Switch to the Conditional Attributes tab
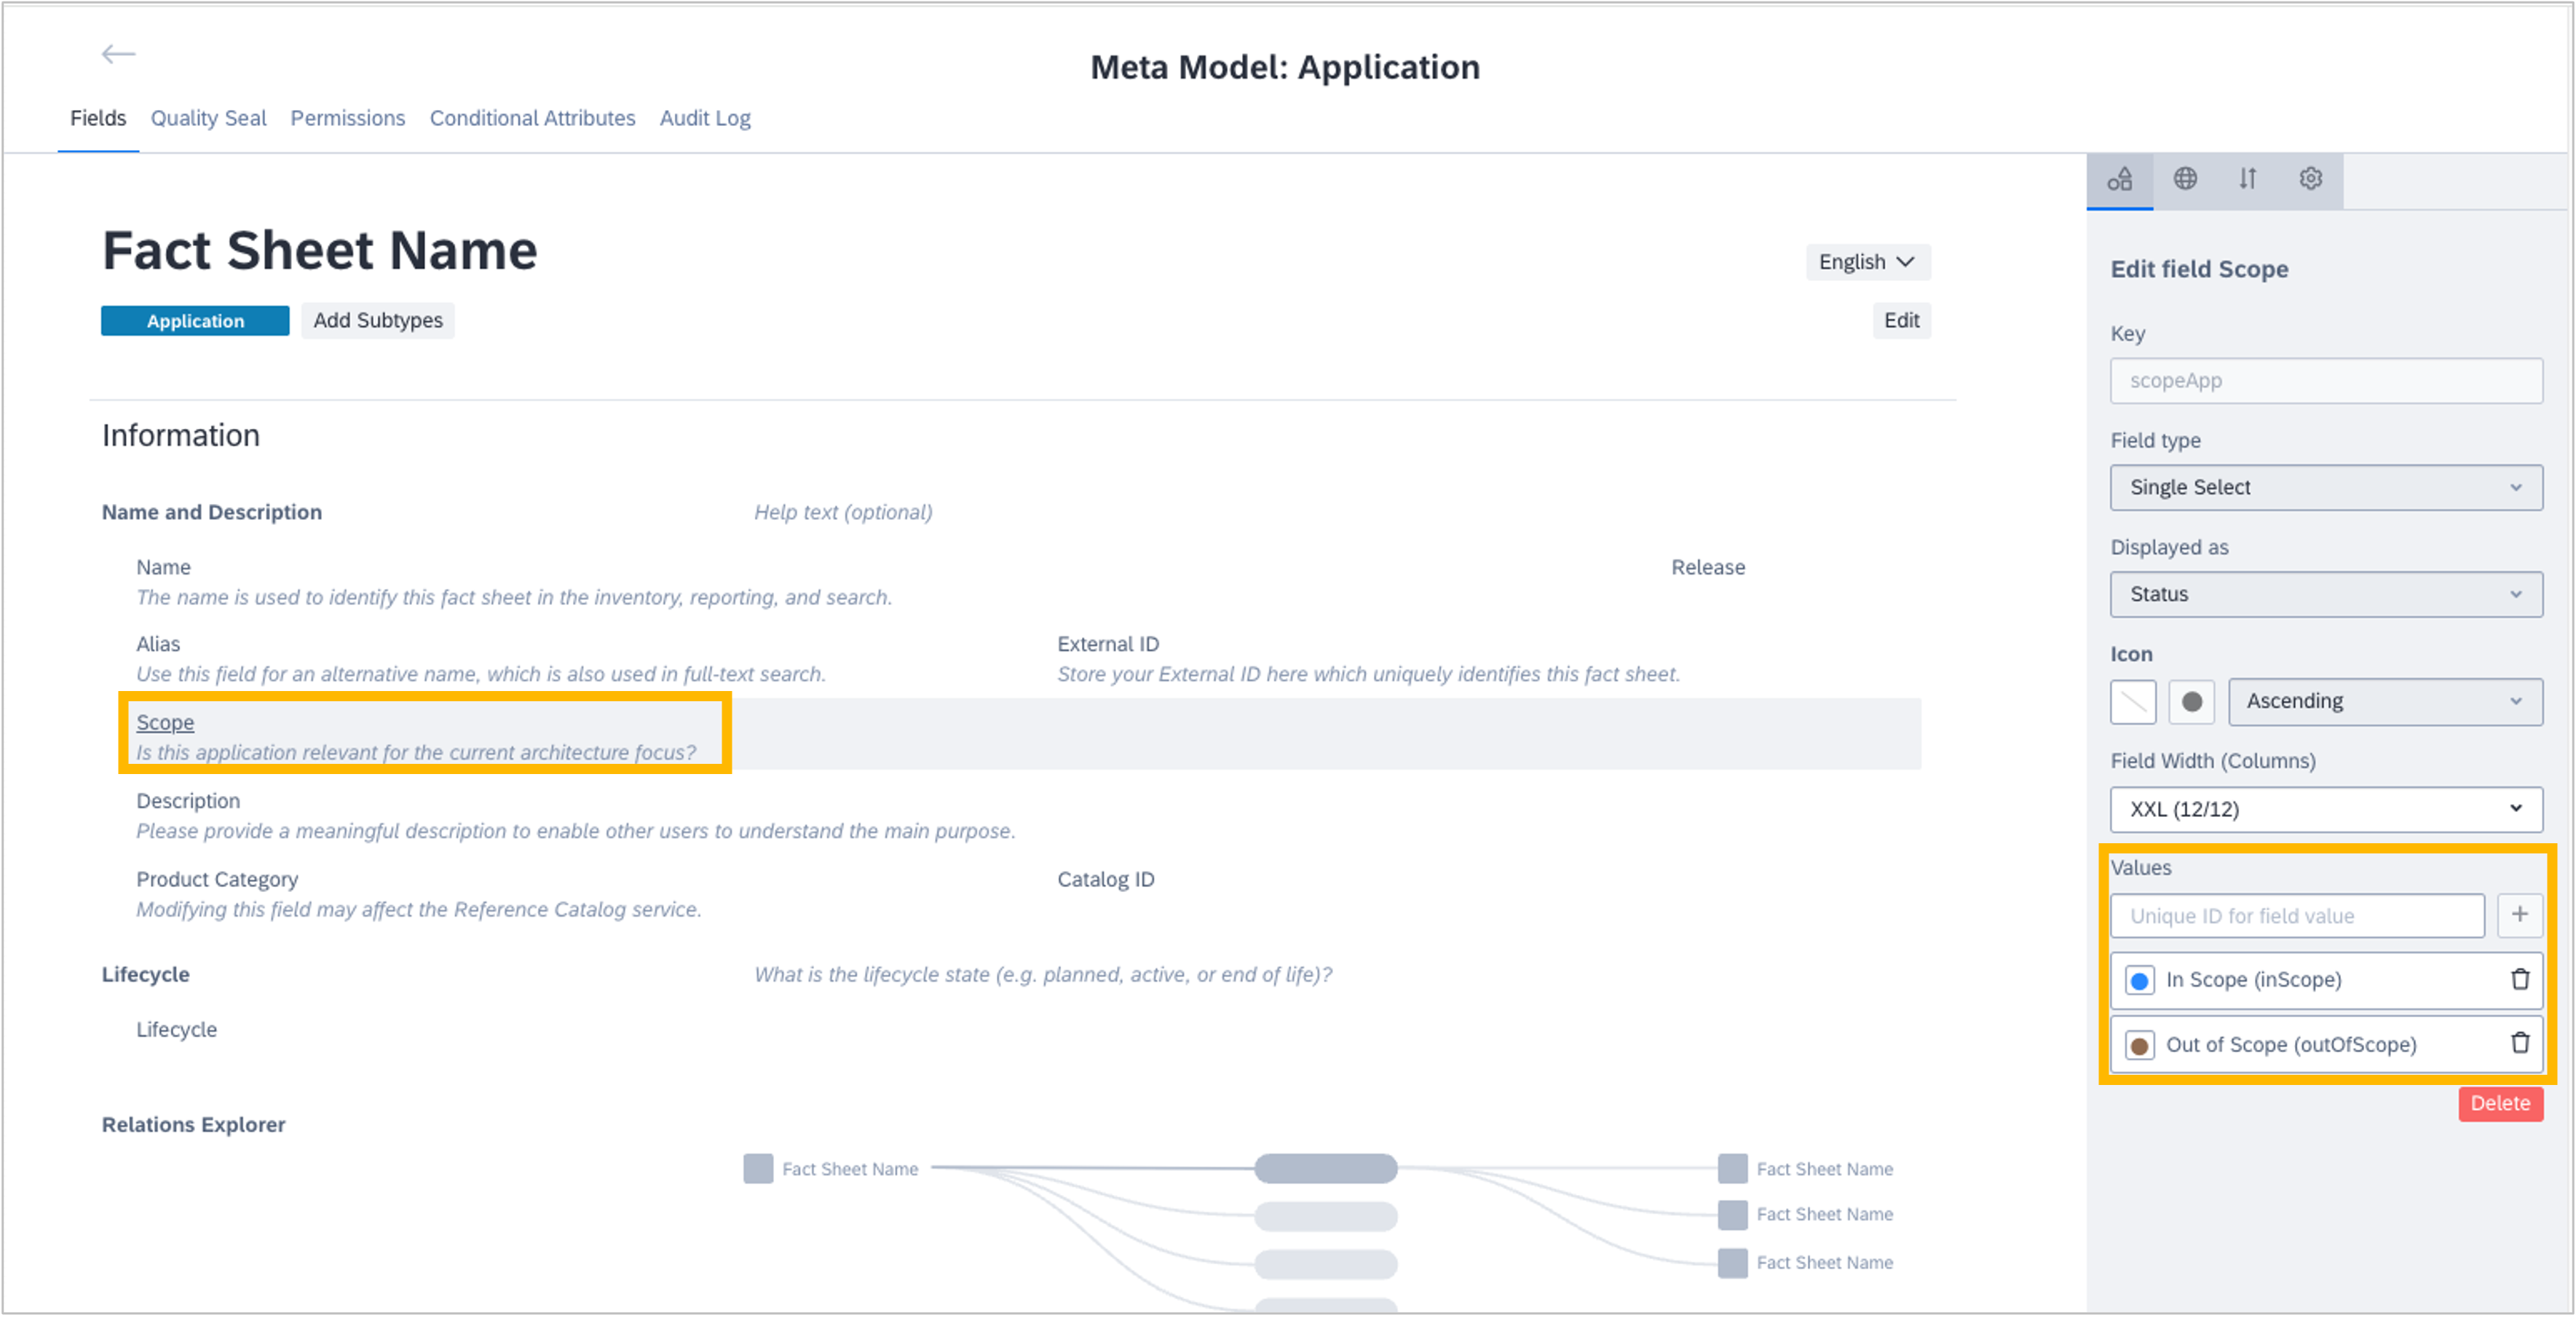Image resolution: width=2576 pixels, height=1318 pixels. [532, 118]
